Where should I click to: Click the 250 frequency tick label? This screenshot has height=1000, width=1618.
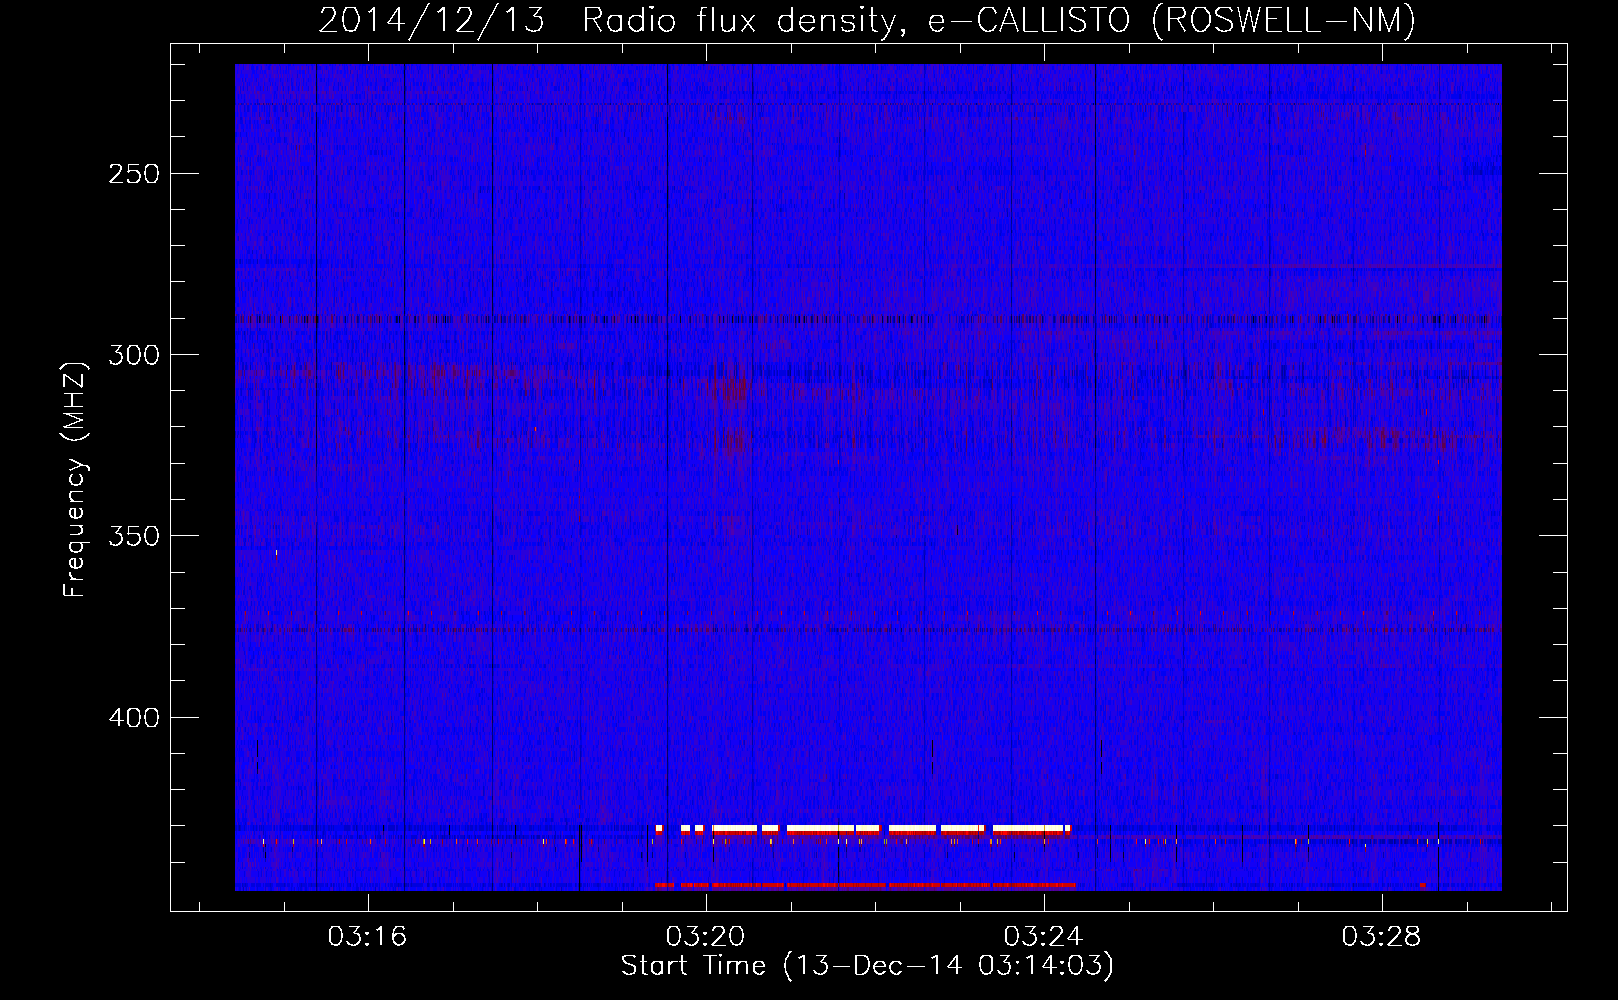coord(134,174)
